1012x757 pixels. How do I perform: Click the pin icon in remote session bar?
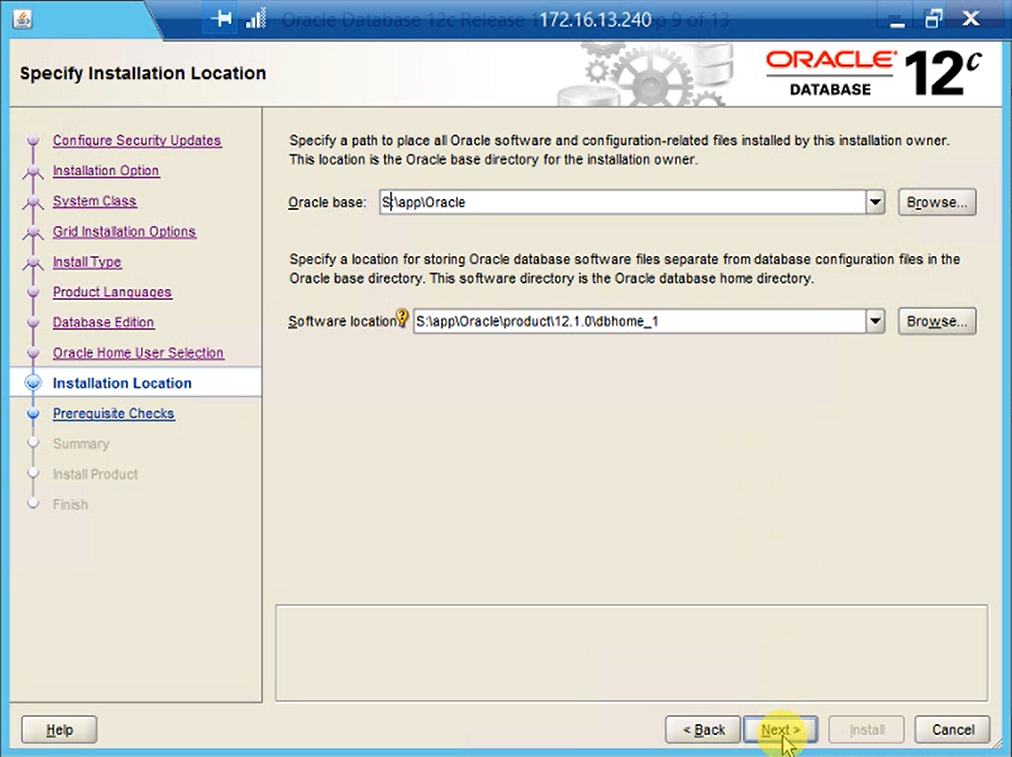pos(221,19)
